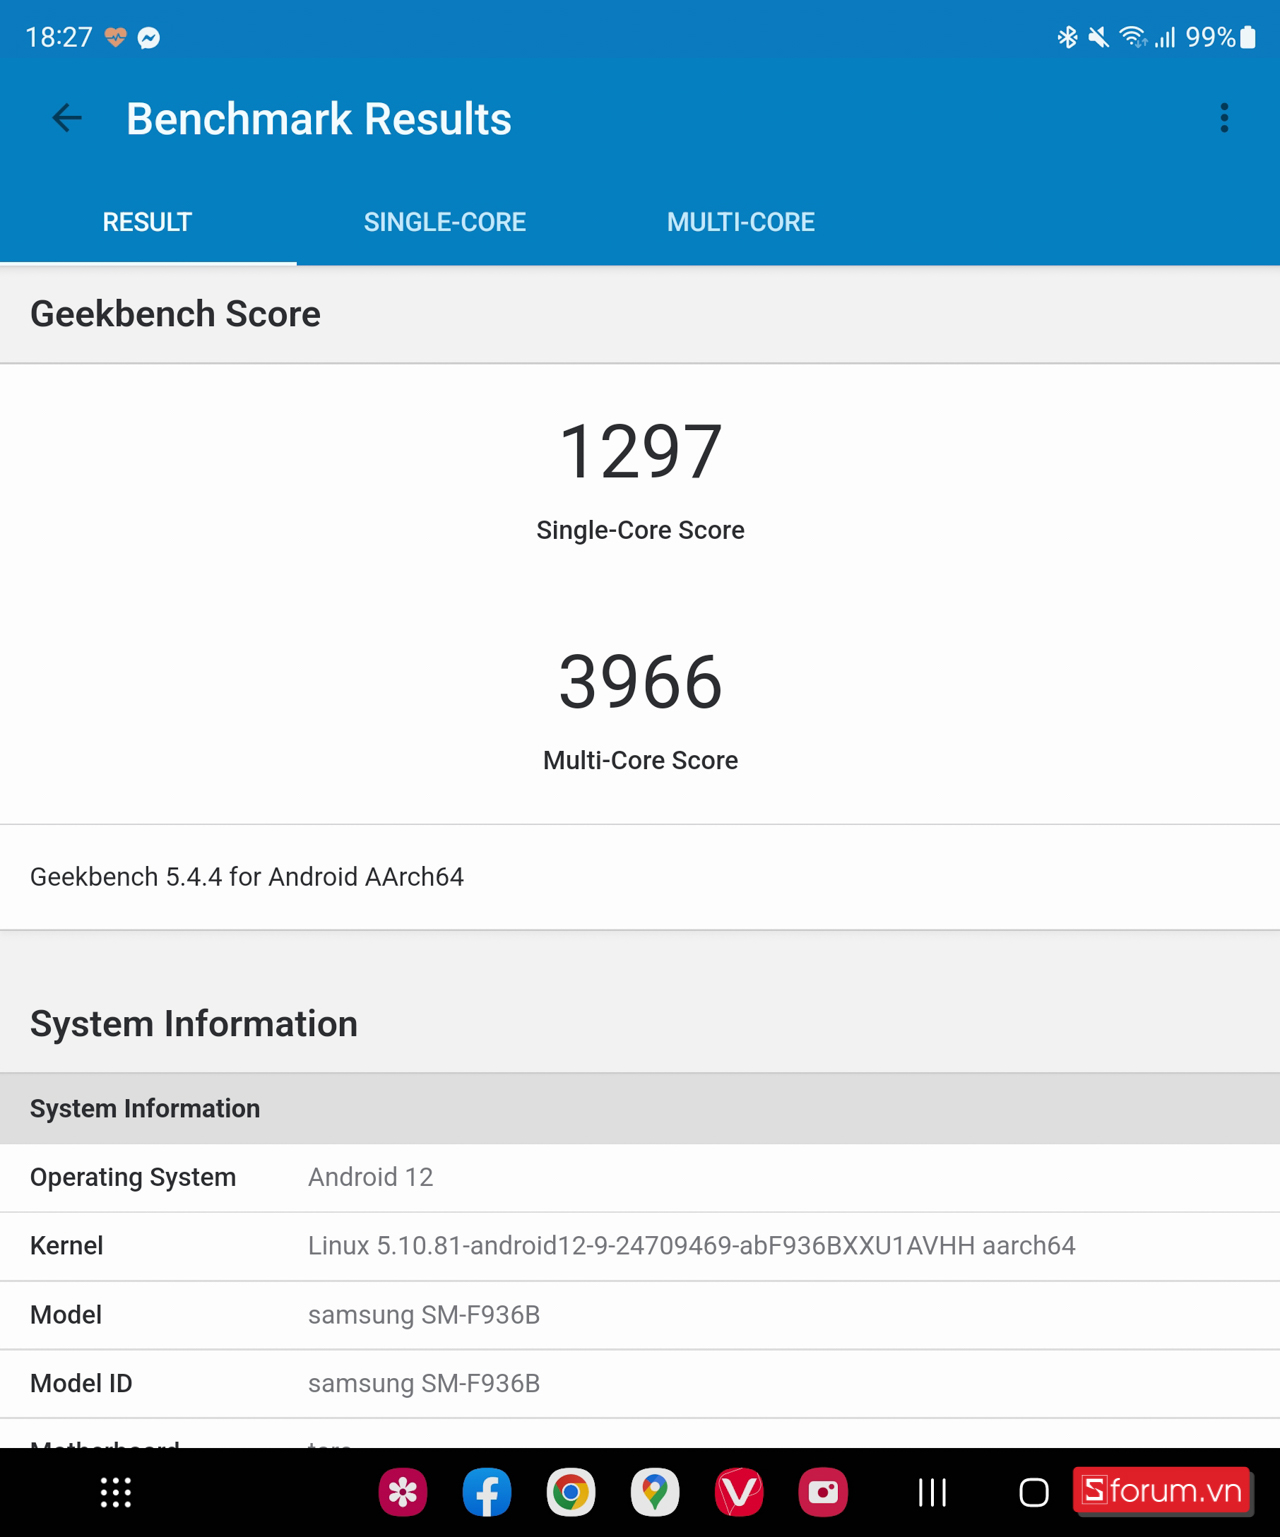Tap the Android 12 value
Viewport: 1280px width, 1537px height.
(x=370, y=1177)
